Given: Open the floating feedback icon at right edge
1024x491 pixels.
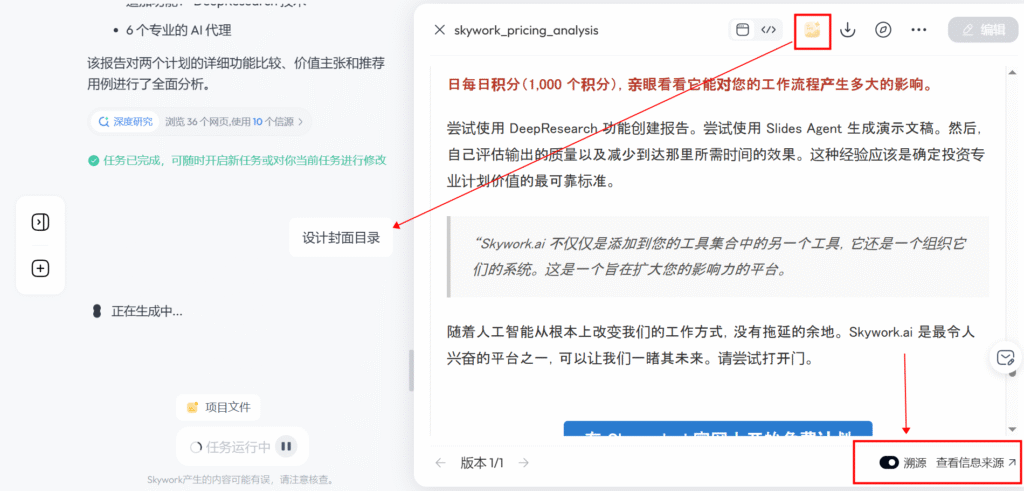Looking at the screenshot, I should (1004, 357).
